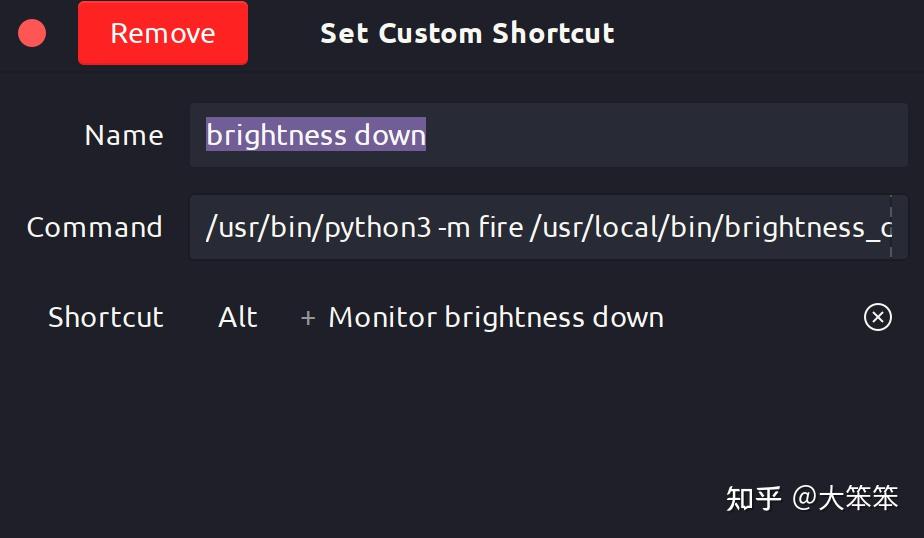Focus the Command input field
924x538 pixels.
click(548, 228)
